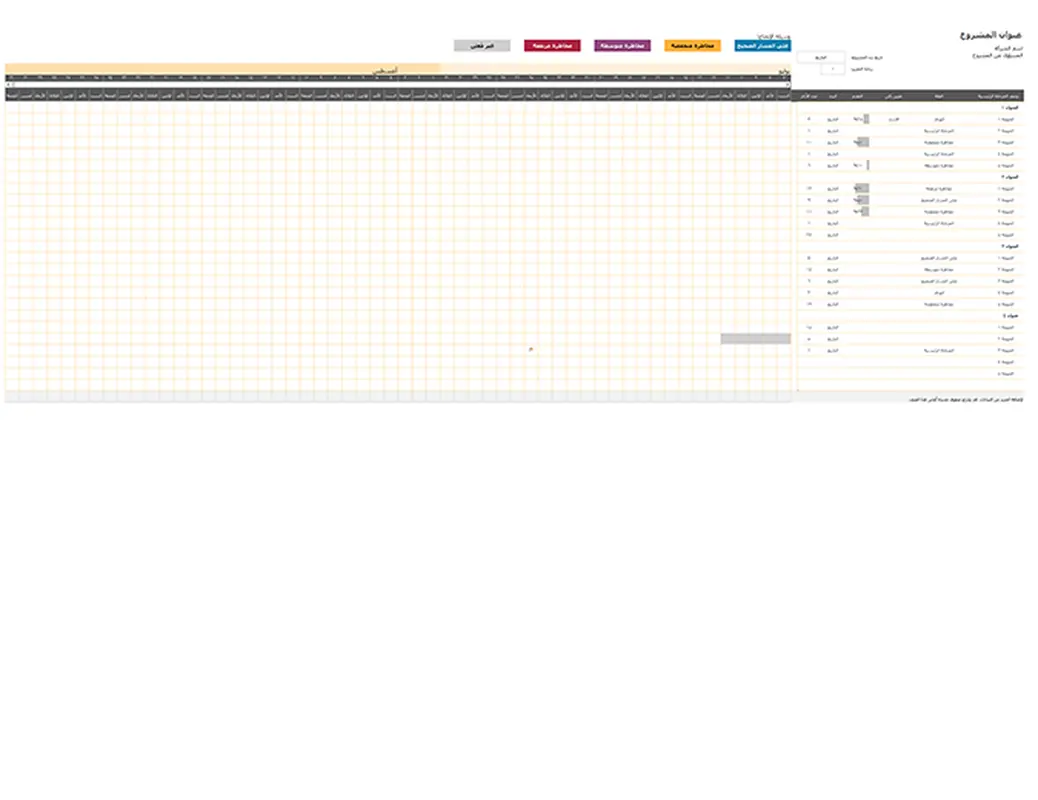This screenshot has width=1038, height=800.
Task: Select the orange low-risk color swatch
Action: click(x=693, y=45)
